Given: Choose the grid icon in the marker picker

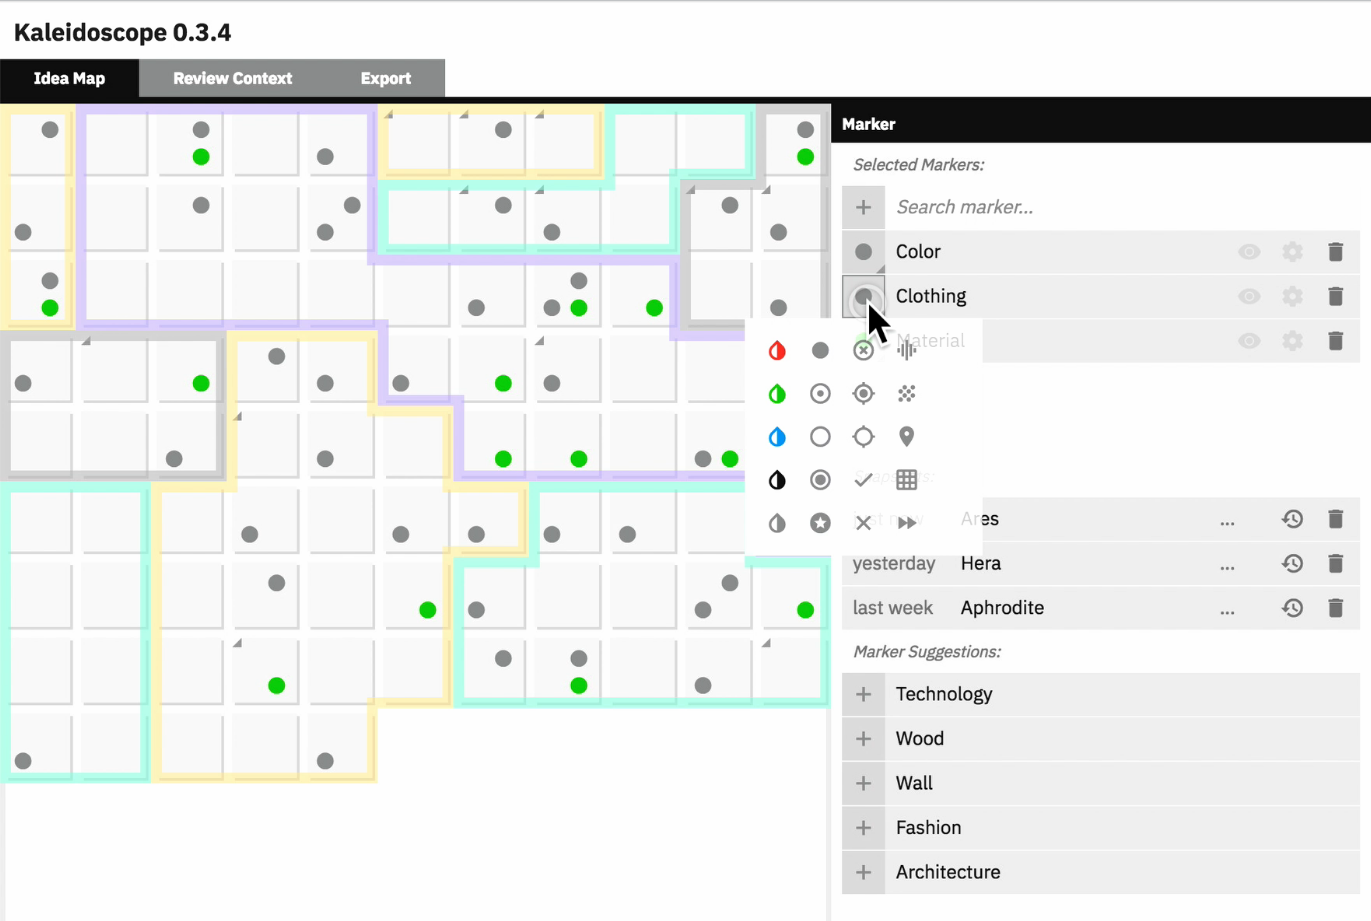Looking at the screenshot, I should pos(906,480).
